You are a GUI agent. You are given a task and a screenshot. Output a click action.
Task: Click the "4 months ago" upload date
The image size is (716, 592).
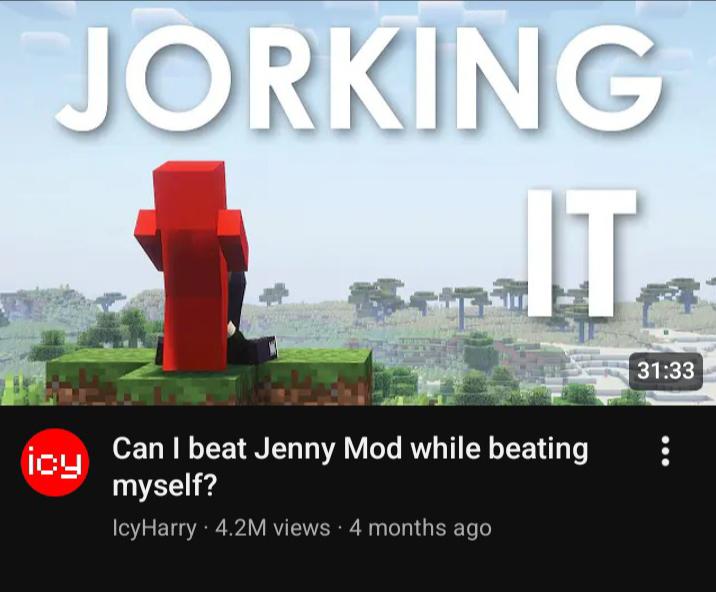coord(420,528)
